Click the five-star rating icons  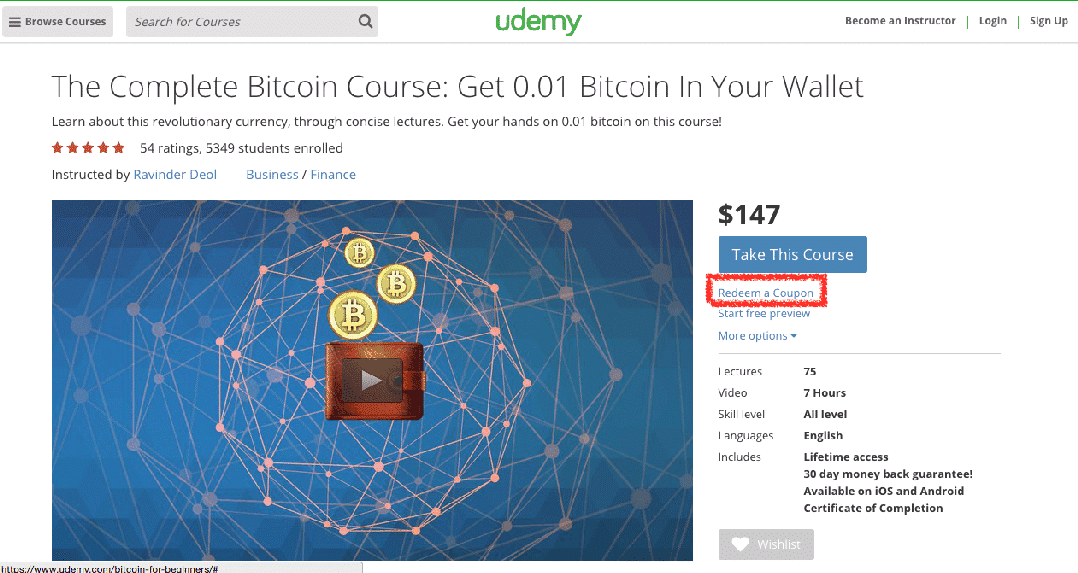88,148
